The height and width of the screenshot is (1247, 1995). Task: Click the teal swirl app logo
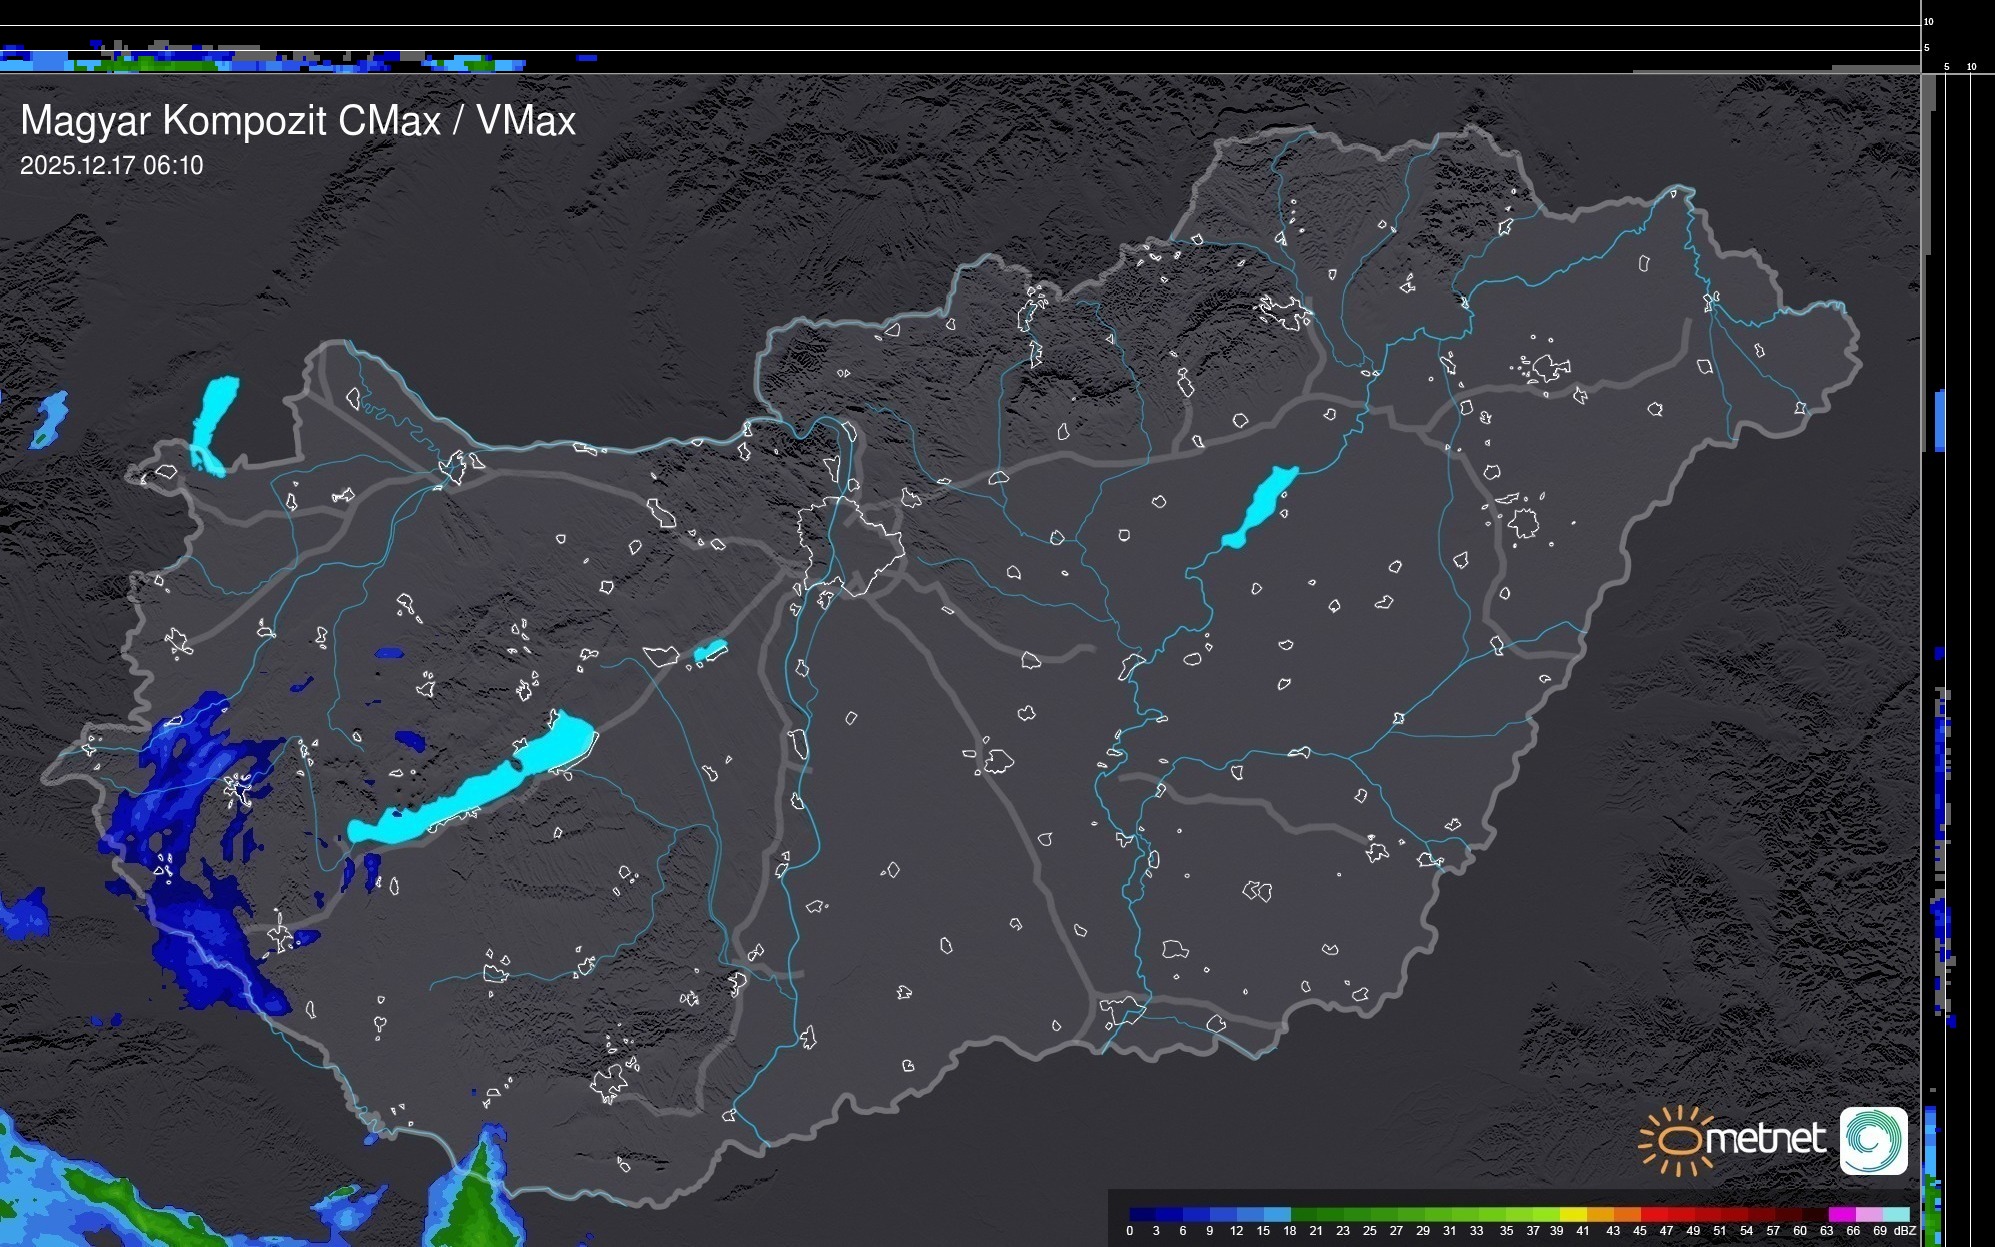(1873, 1140)
